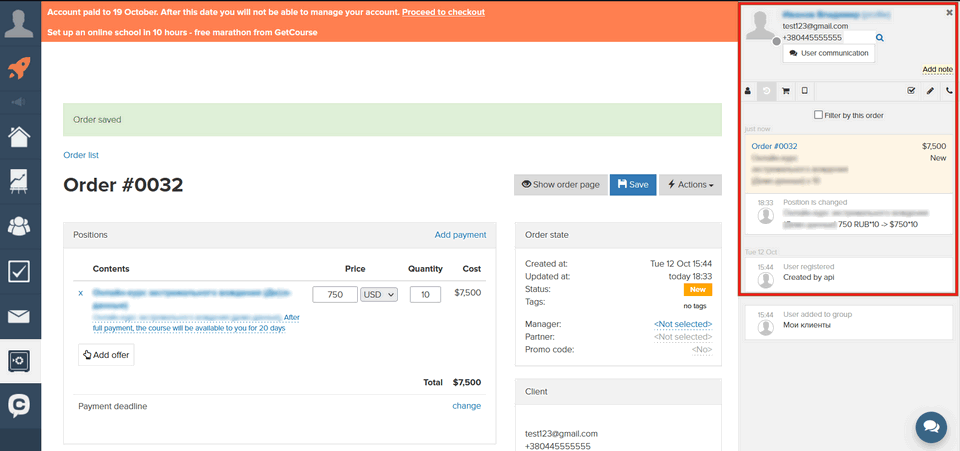This screenshot has height=451, width=960.
Task: Open the home section in sidebar
Action: point(20,136)
